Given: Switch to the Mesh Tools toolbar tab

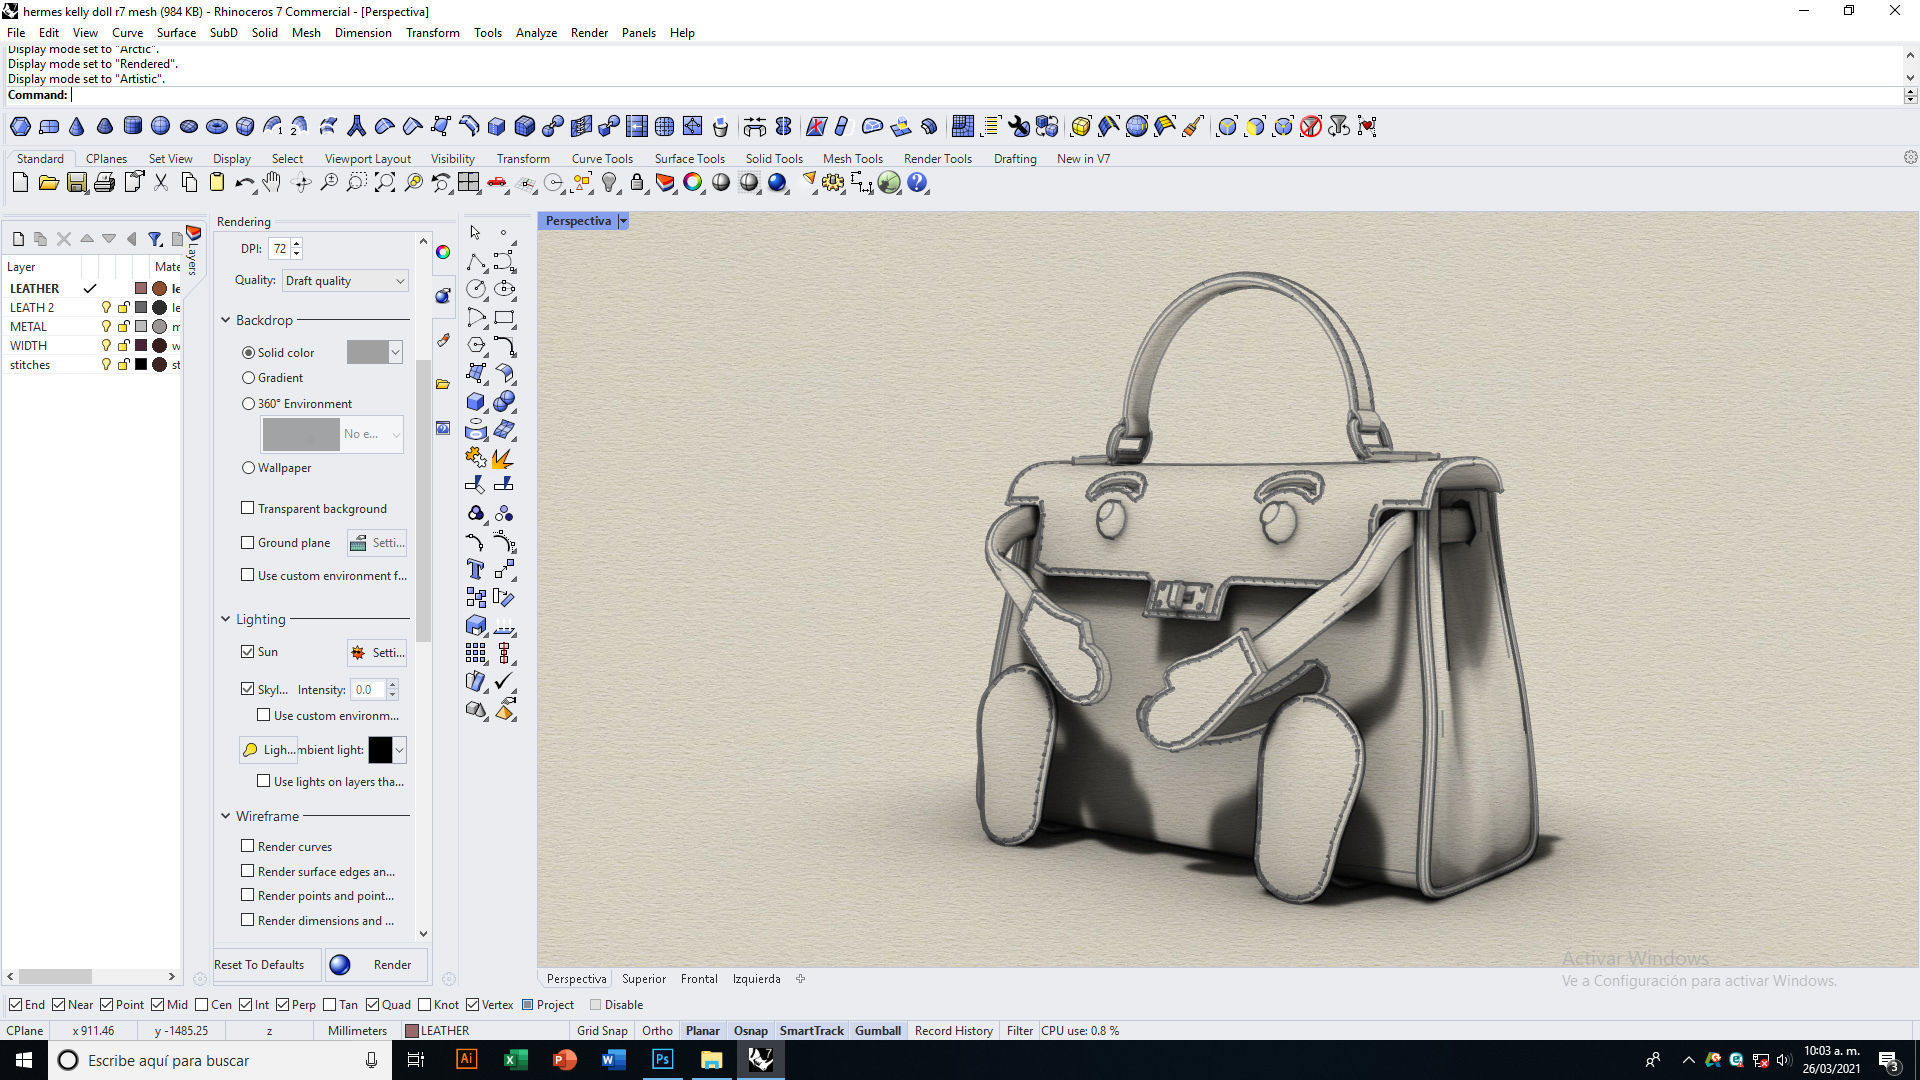Looking at the screenshot, I should 852,159.
